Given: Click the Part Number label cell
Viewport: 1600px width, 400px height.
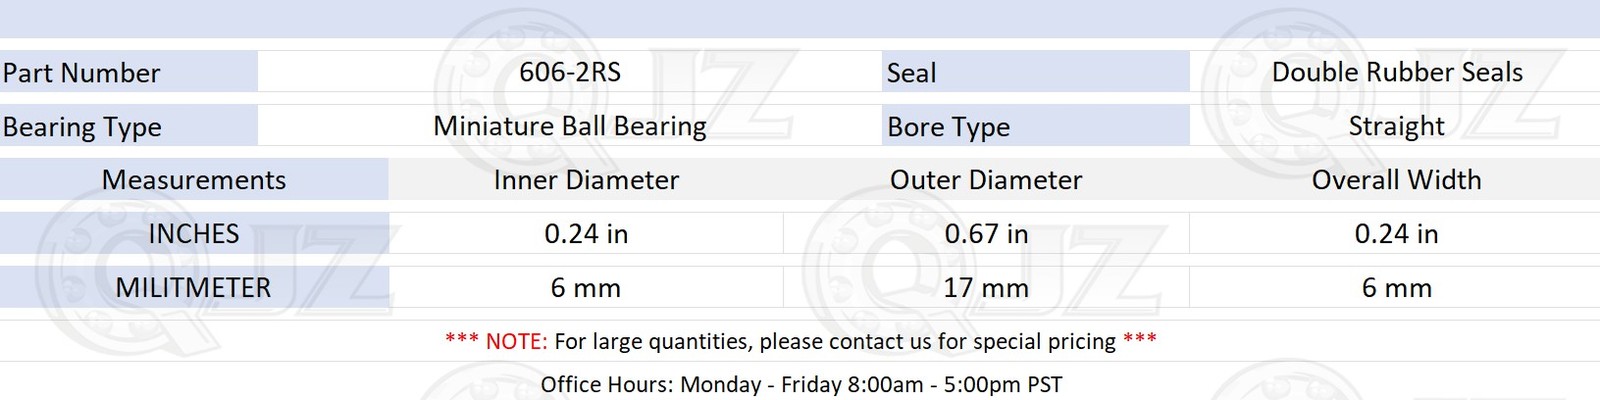Looking at the screenshot, I should (x=82, y=73).
